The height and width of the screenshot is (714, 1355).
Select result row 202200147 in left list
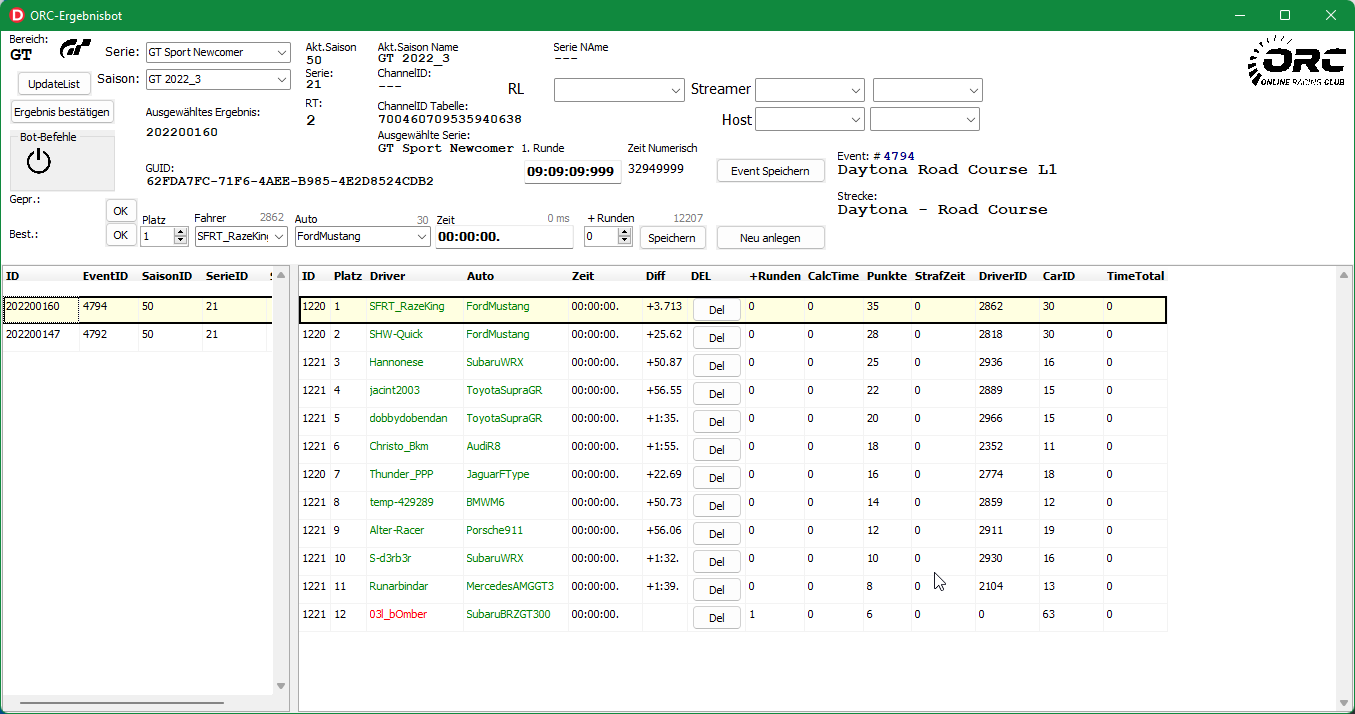[40, 335]
